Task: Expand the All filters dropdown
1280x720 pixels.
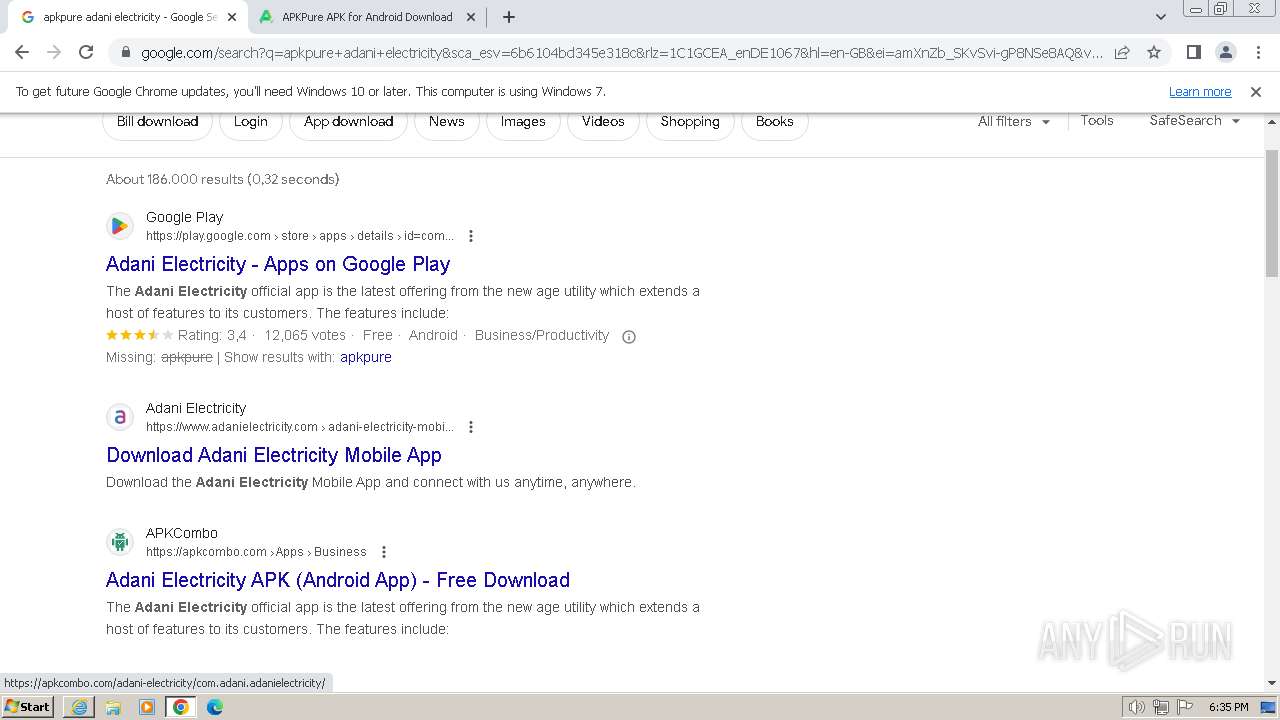Action: (1014, 121)
